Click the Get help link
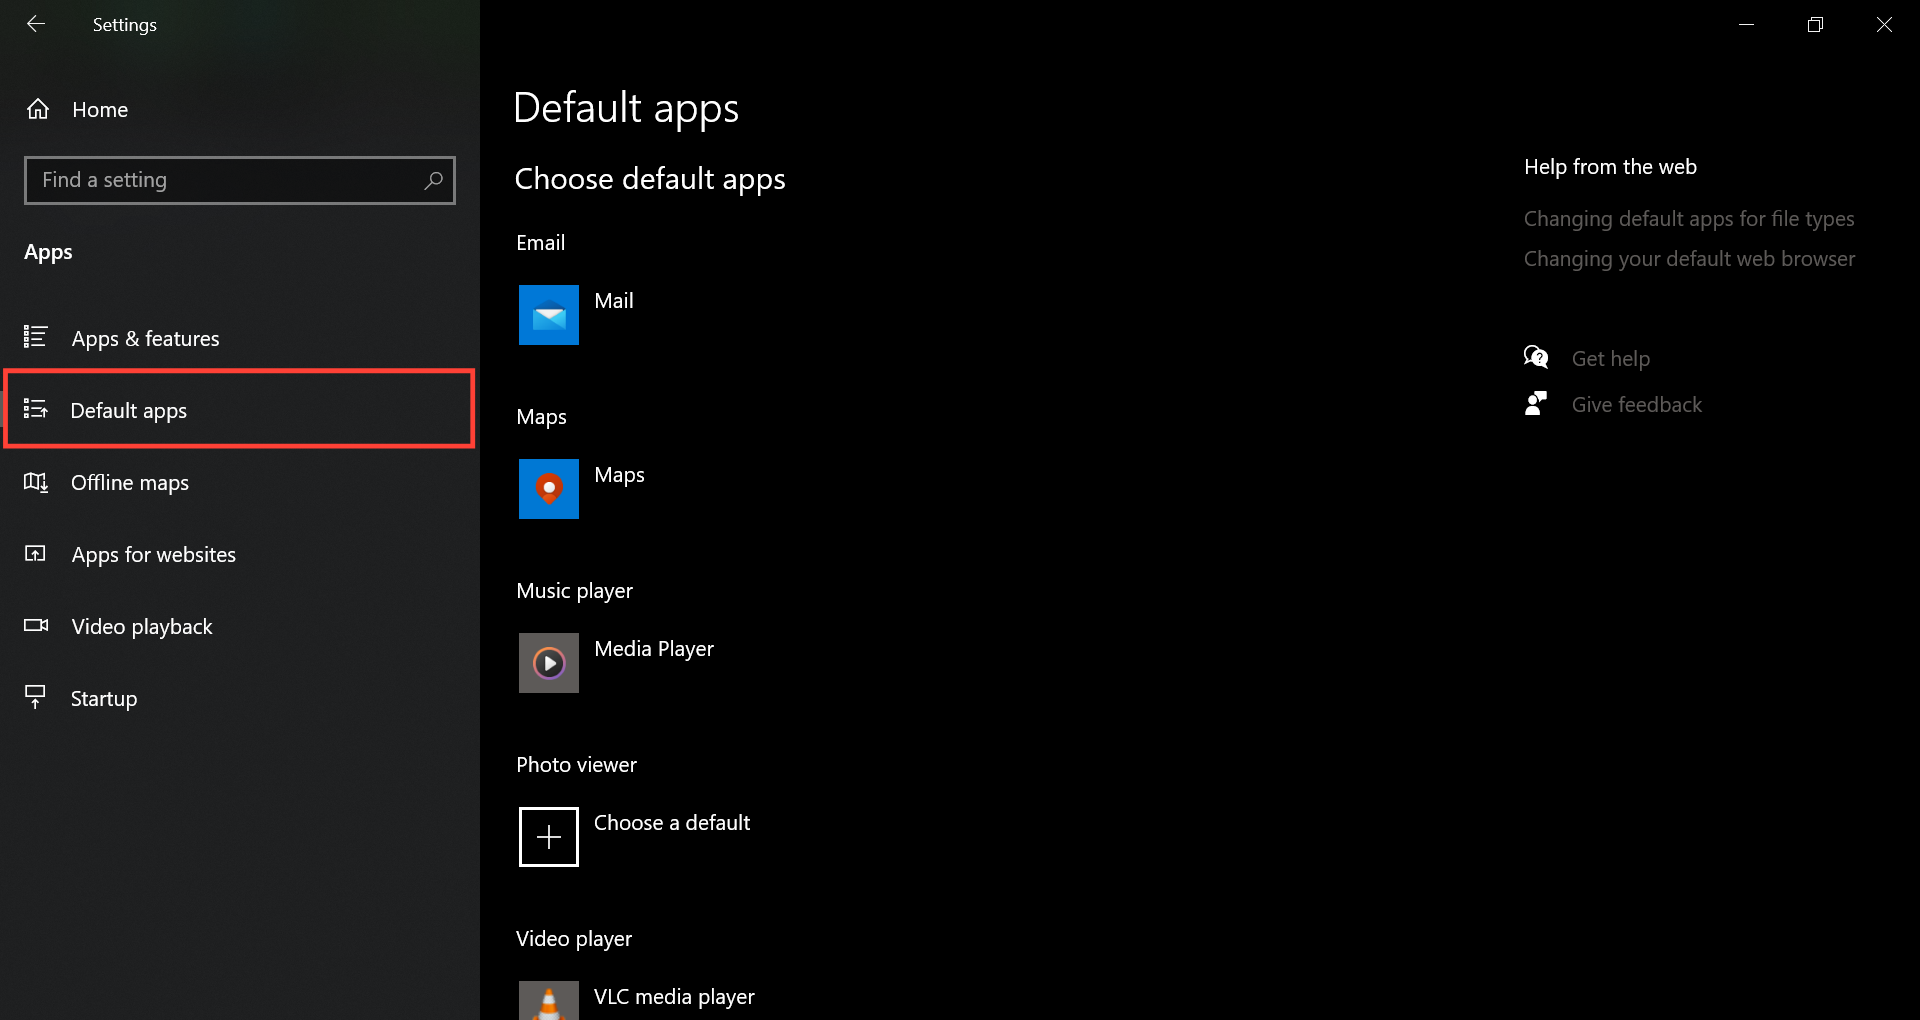The width and height of the screenshot is (1920, 1020). 1611,359
